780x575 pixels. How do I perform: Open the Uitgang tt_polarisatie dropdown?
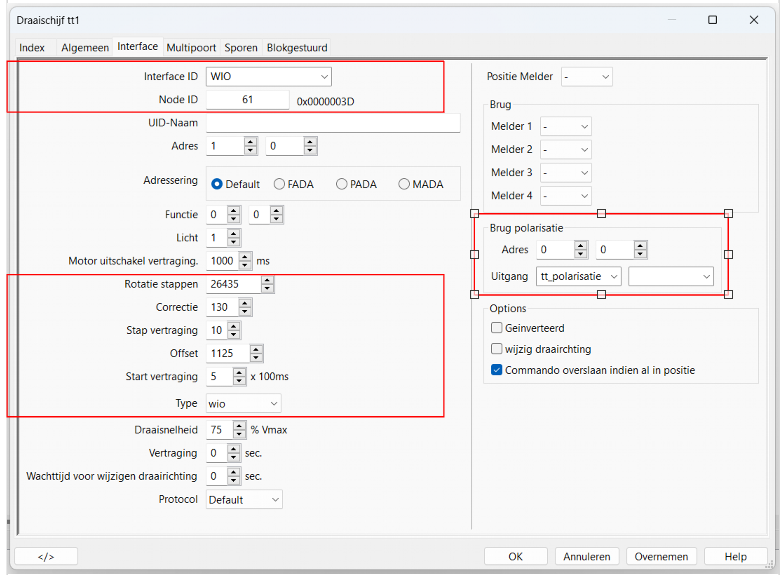click(x=579, y=276)
